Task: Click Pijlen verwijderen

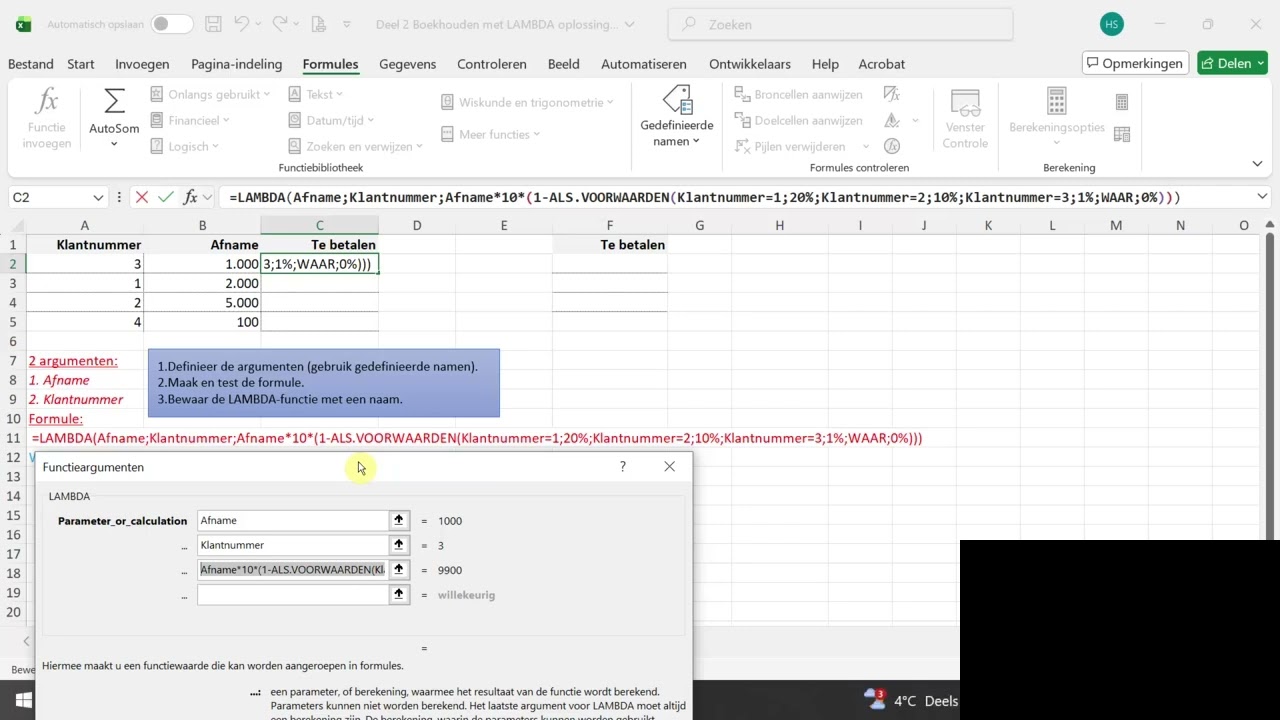Action: (790, 146)
